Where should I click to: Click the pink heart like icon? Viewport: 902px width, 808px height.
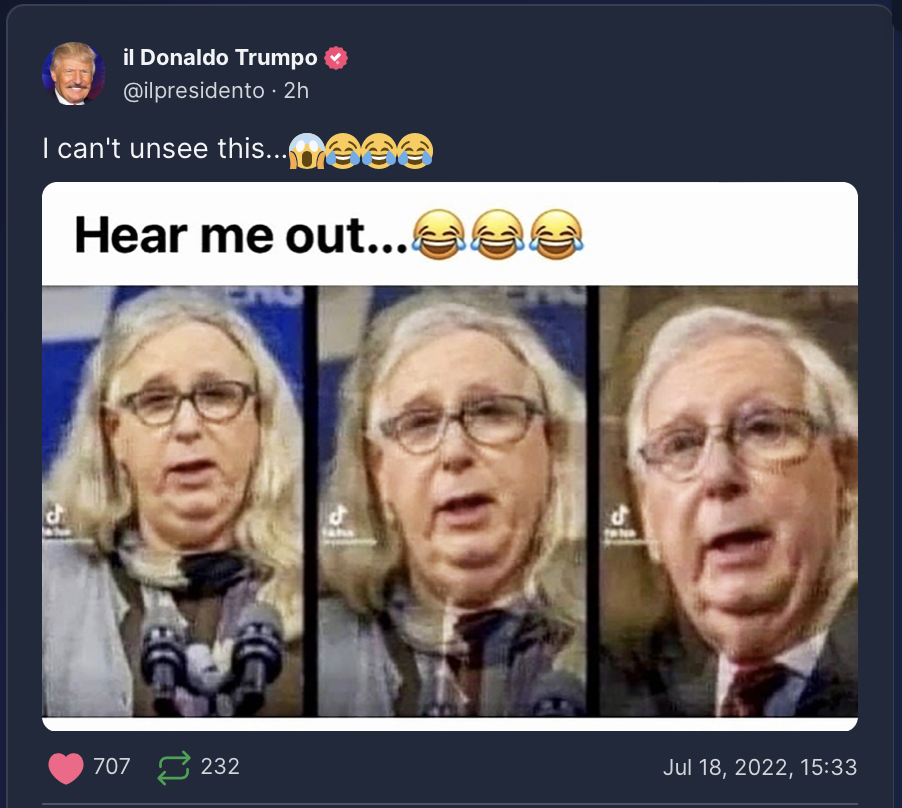tap(66, 768)
